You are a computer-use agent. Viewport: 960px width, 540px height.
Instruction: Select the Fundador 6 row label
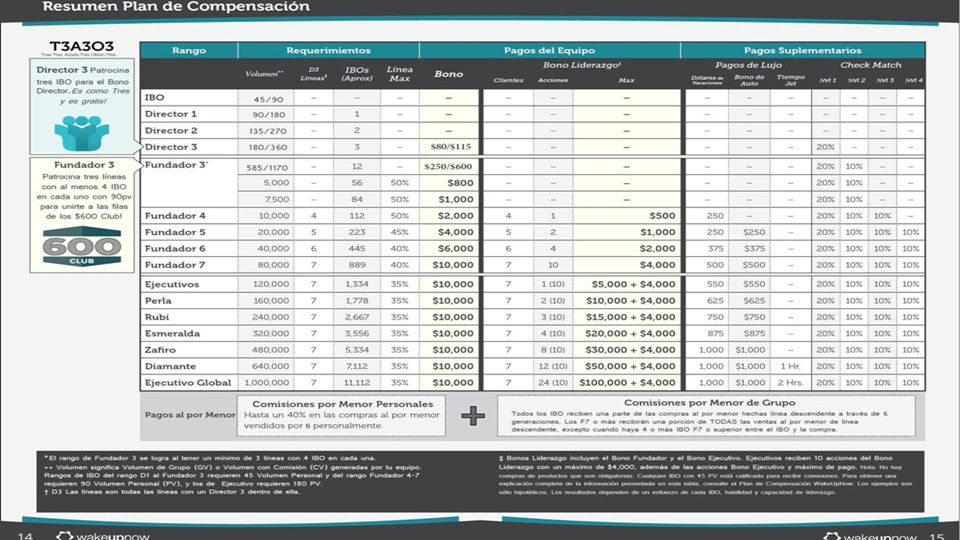click(x=175, y=249)
